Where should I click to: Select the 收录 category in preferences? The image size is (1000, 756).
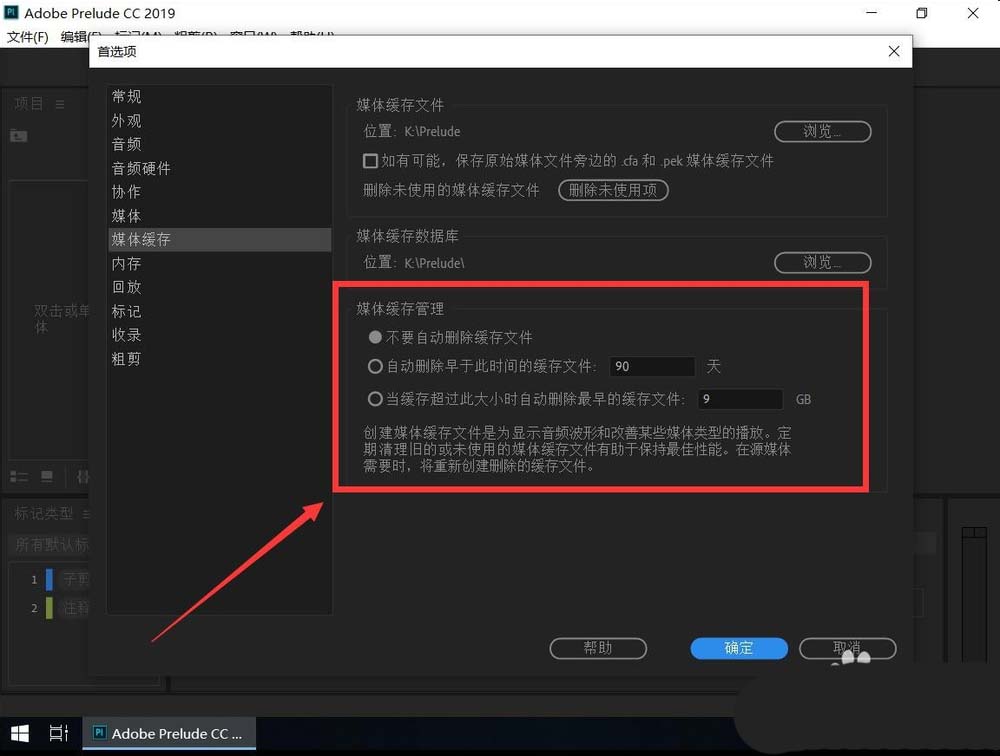127,335
